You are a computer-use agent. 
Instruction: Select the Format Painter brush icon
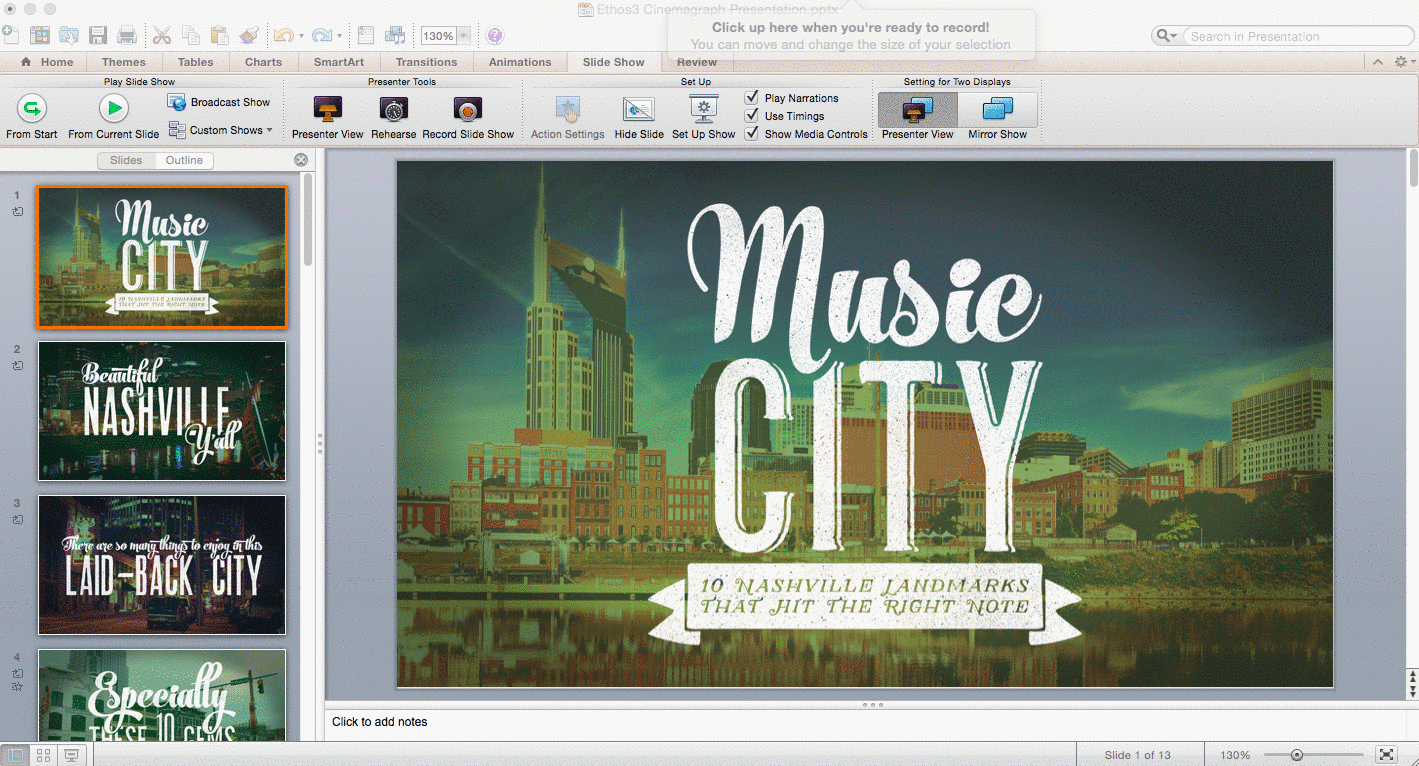point(249,35)
